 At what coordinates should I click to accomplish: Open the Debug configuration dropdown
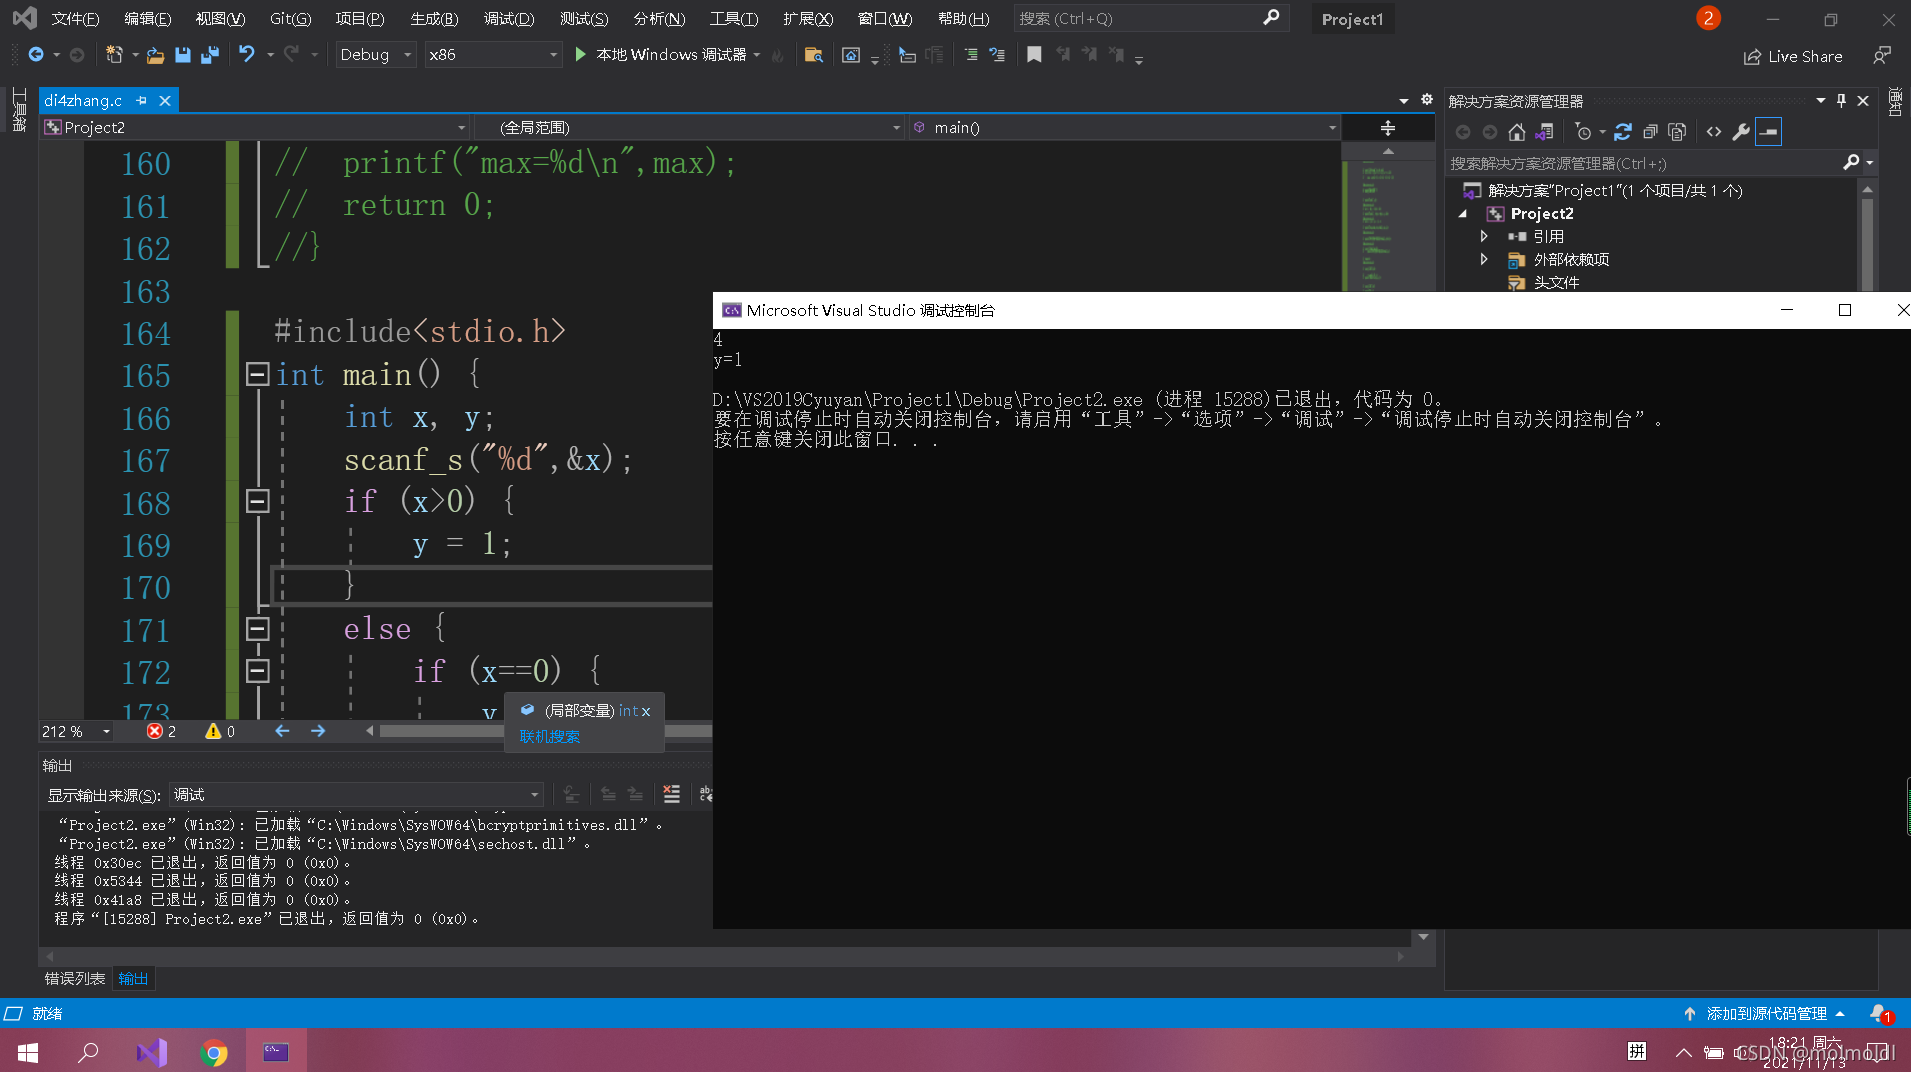click(375, 55)
